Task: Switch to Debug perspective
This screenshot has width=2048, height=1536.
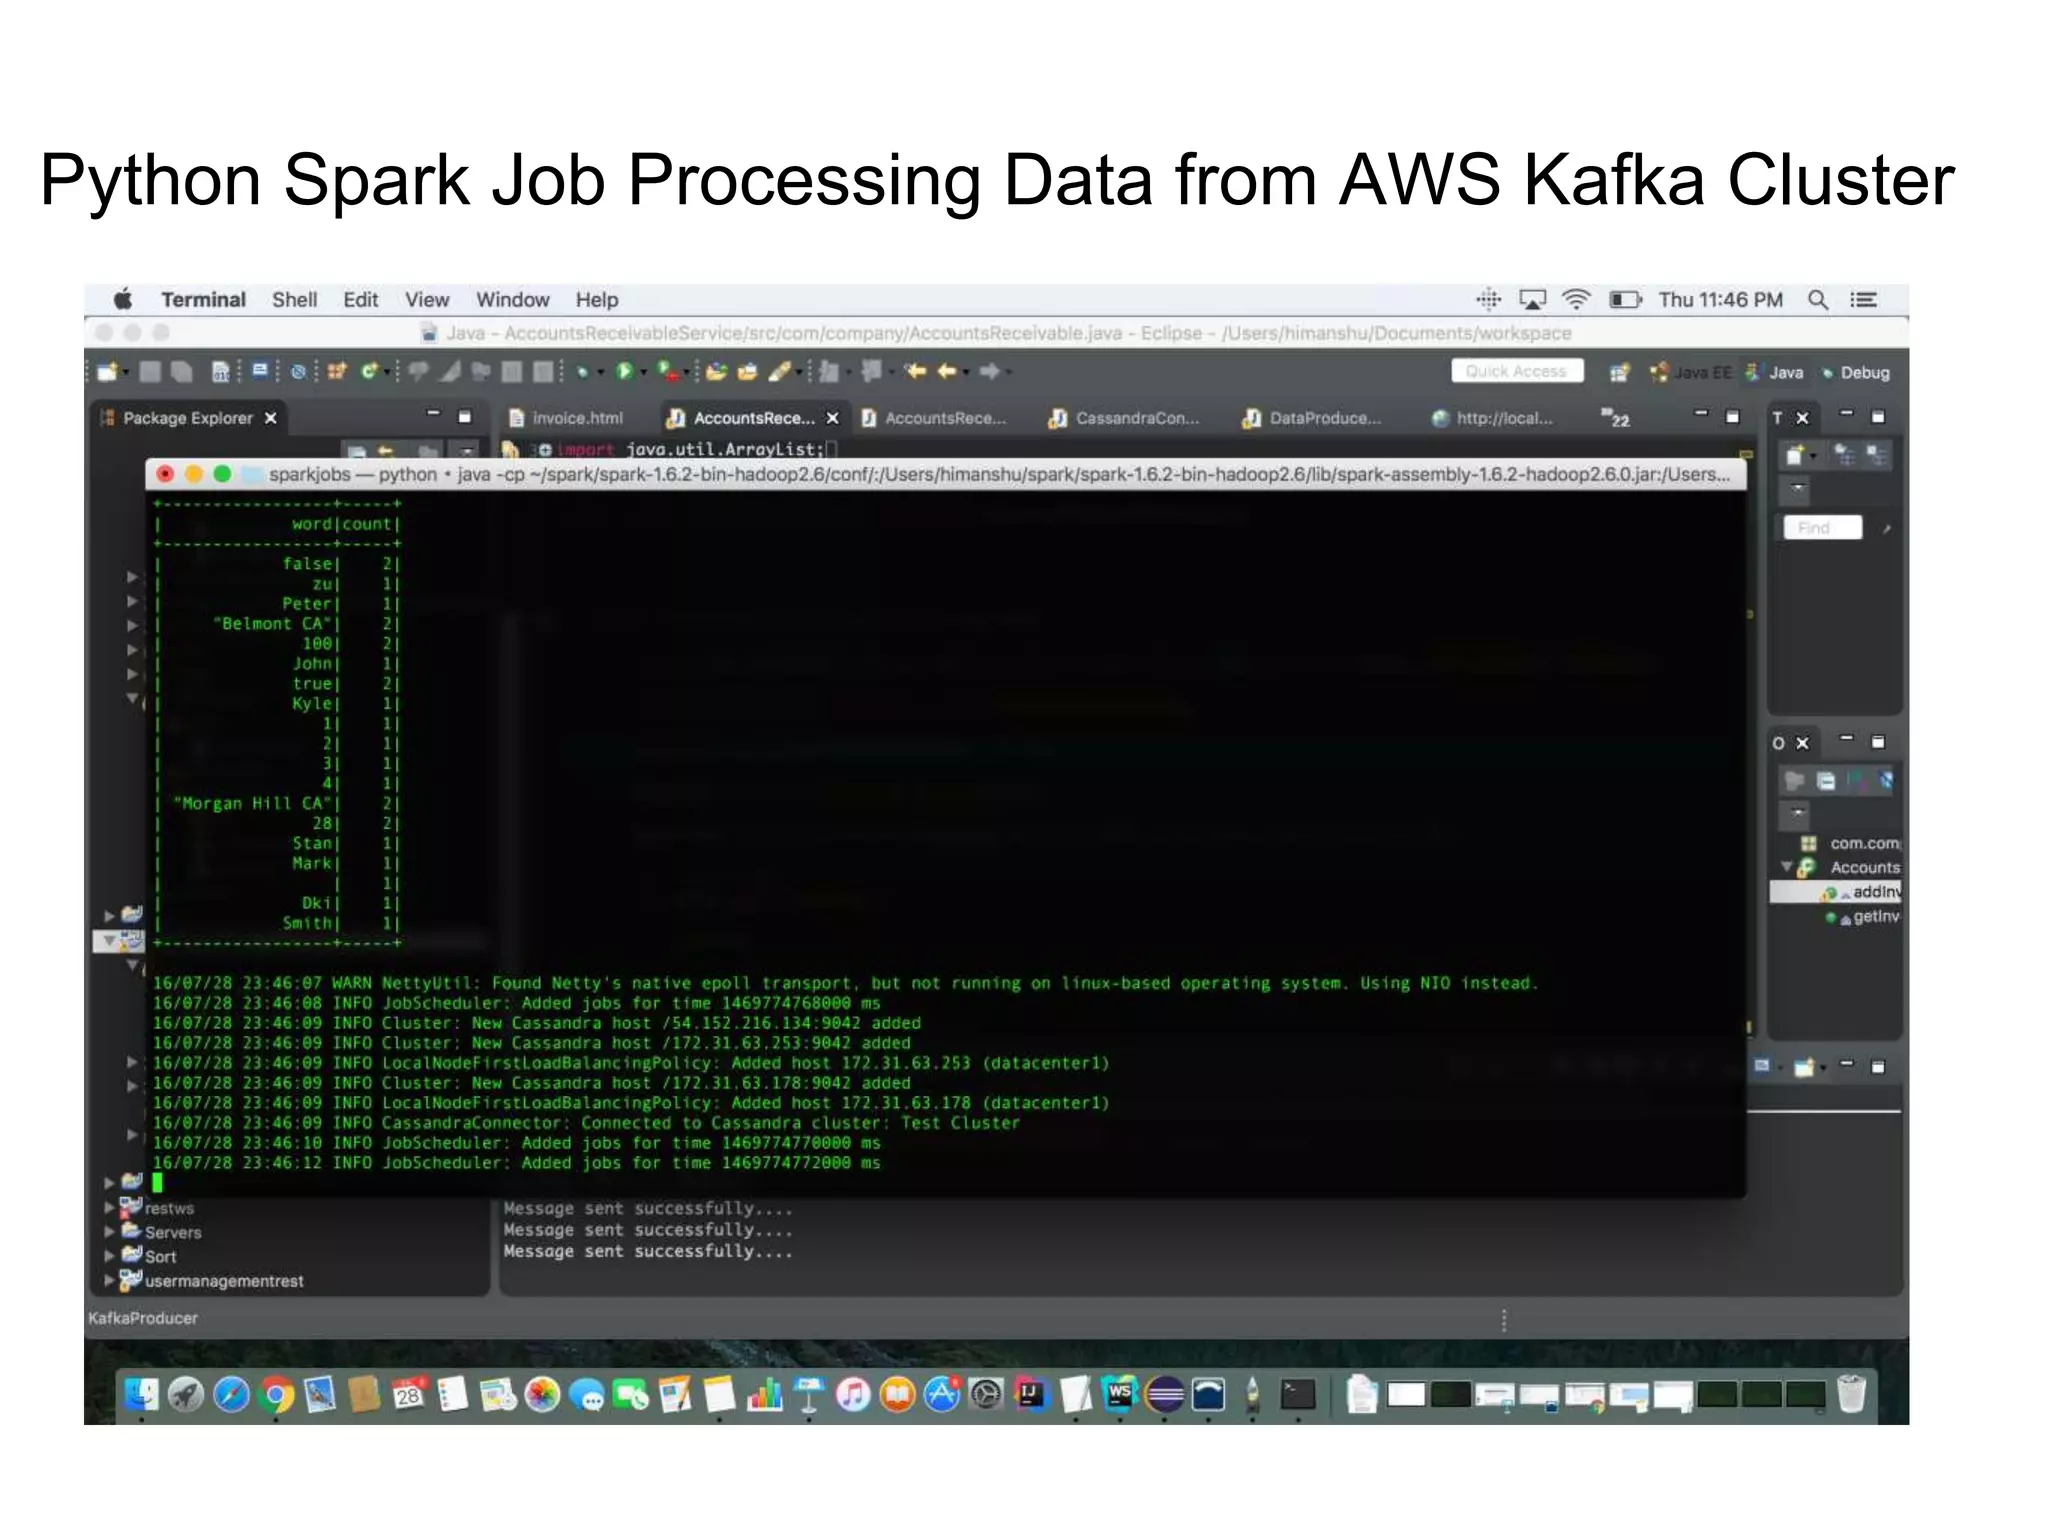Action: coord(1855,373)
